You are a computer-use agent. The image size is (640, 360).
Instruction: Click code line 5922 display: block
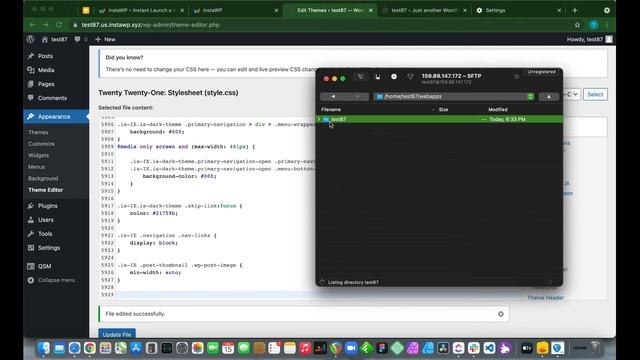click(153, 242)
